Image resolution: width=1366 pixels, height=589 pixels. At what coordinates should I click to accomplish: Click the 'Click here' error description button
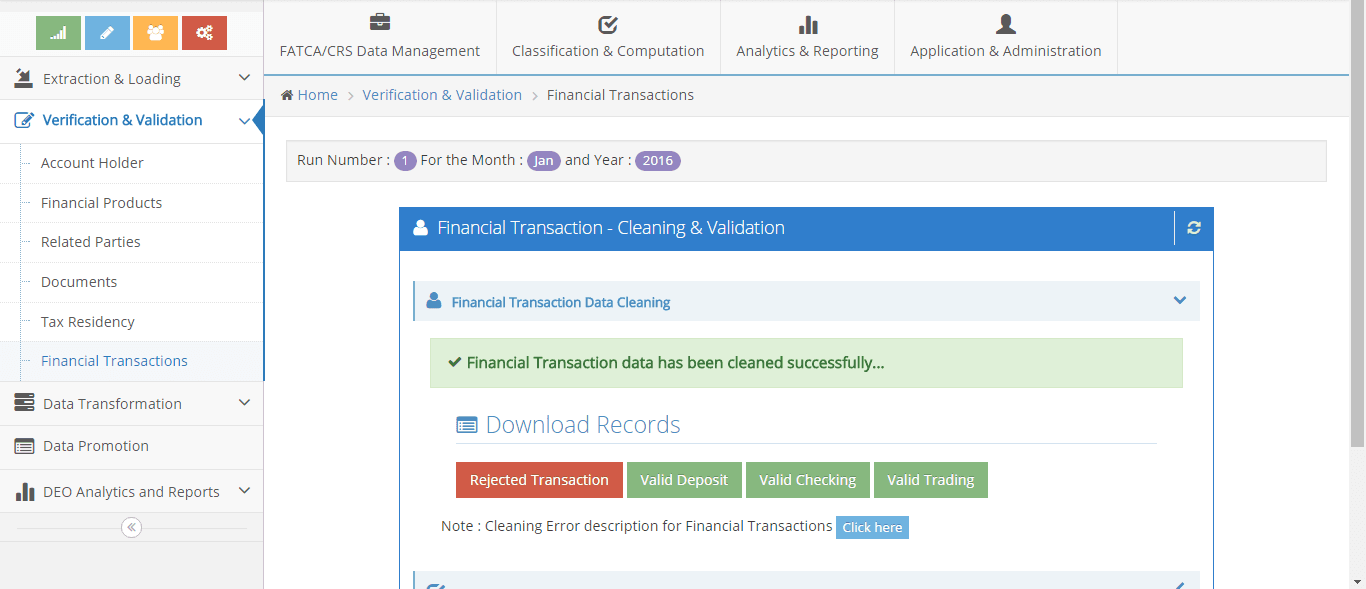click(872, 527)
